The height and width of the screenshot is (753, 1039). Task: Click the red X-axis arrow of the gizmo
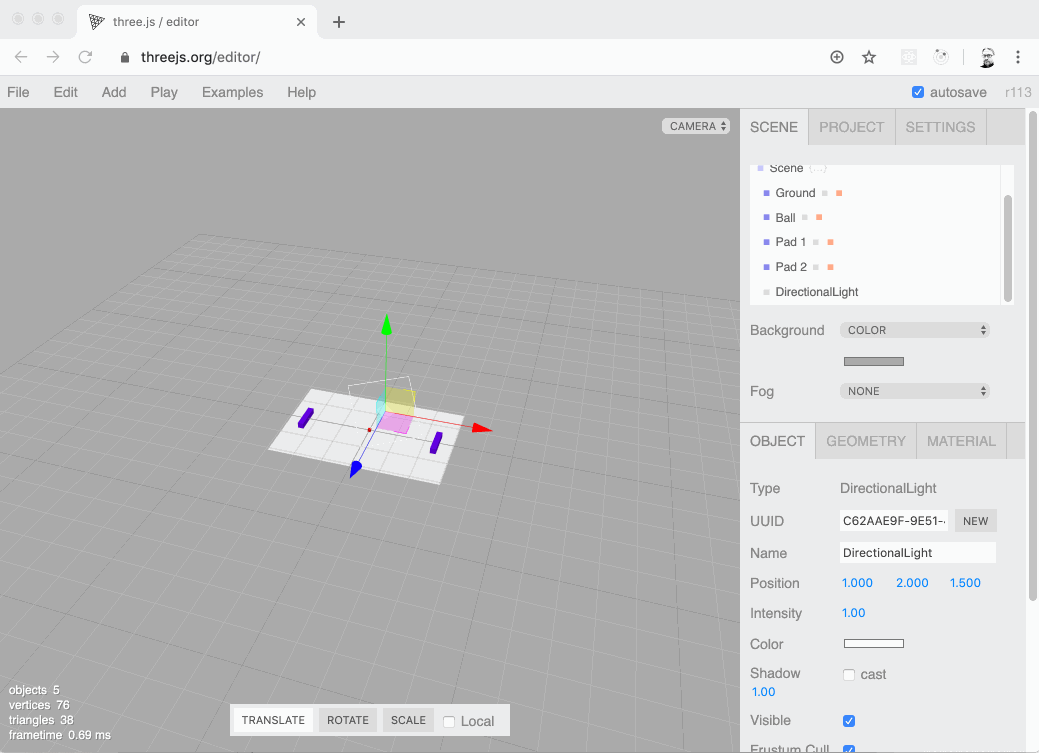(482, 428)
